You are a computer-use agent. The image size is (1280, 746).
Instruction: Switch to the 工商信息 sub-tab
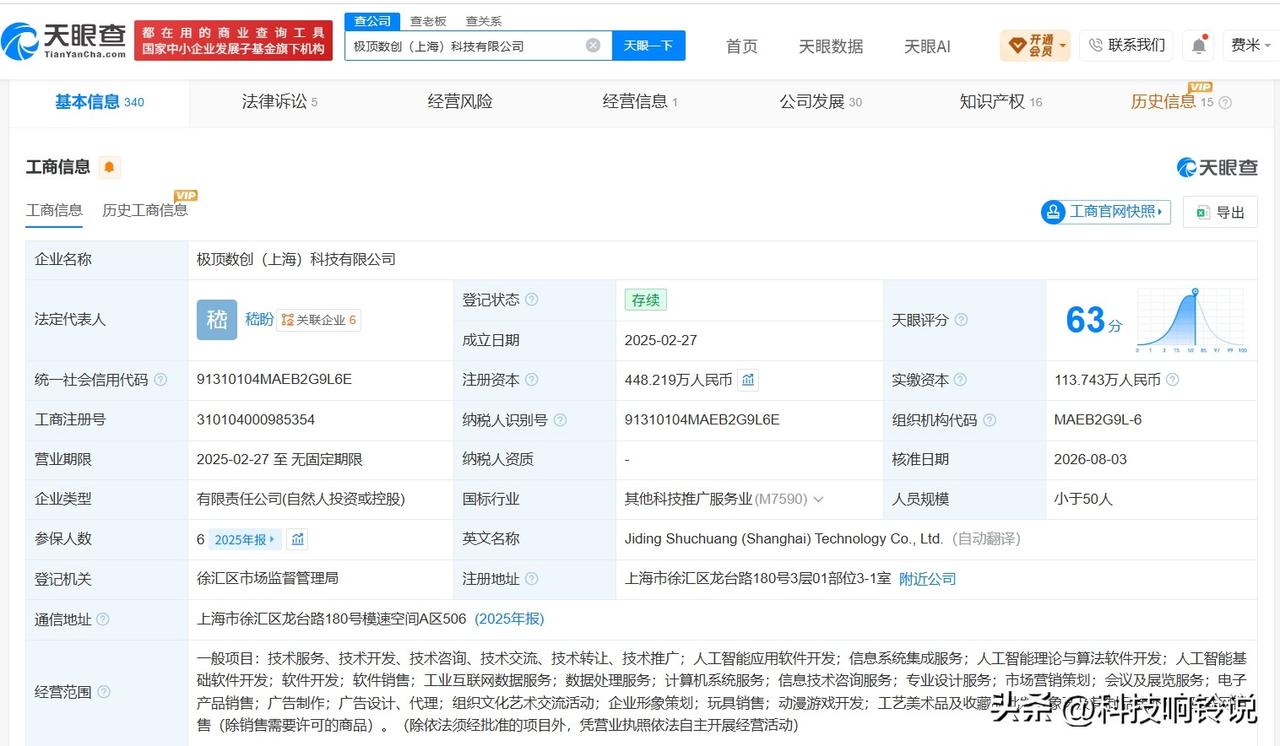54,210
